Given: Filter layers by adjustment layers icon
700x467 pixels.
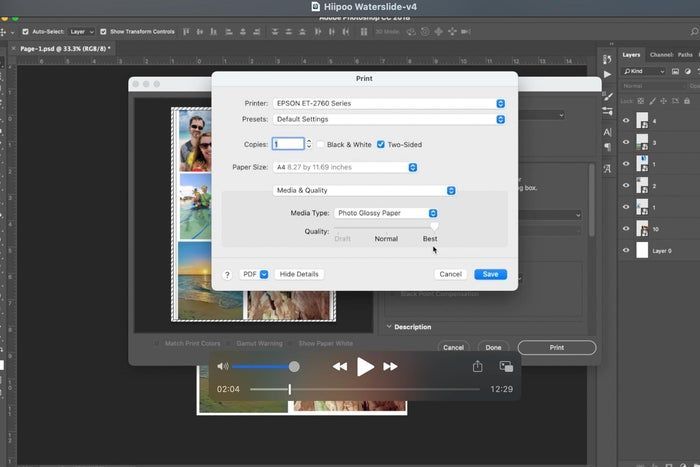Looking at the screenshot, I should (x=688, y=71).
